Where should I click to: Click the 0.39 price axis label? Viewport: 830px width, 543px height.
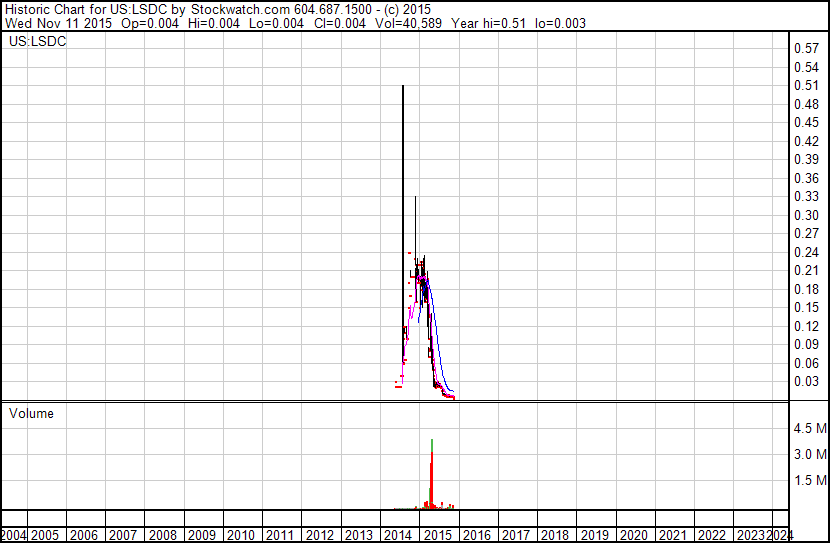pyautogui.click(x=807, y=159)
